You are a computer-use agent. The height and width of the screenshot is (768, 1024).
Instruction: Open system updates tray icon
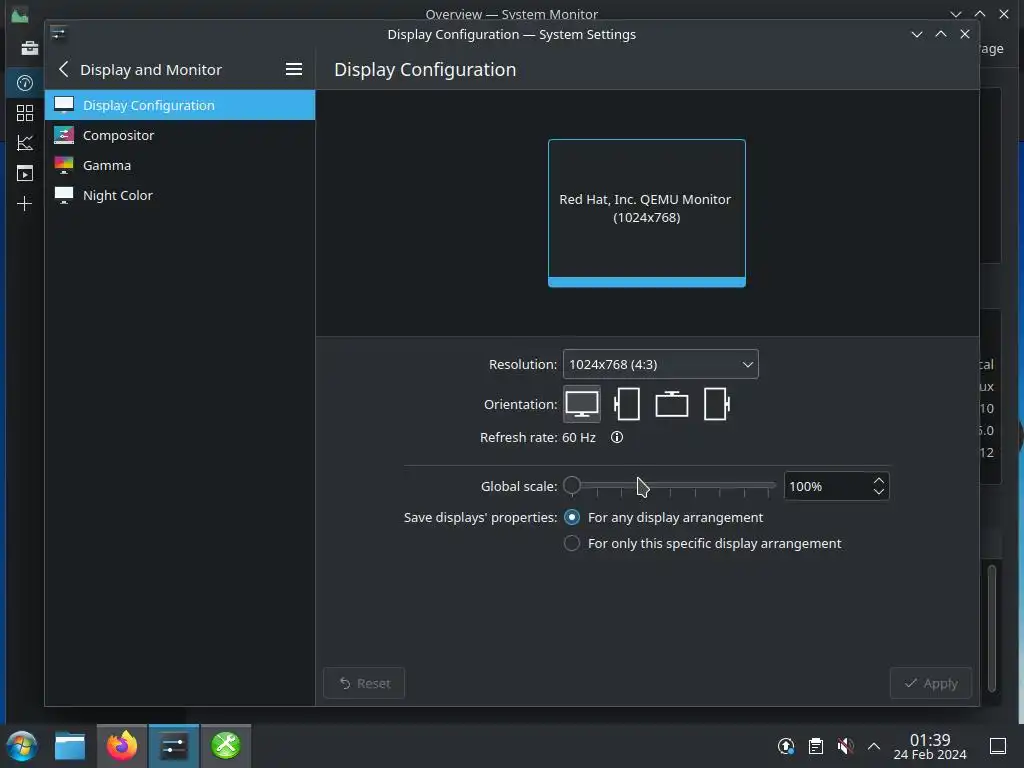tap(786, 746)
